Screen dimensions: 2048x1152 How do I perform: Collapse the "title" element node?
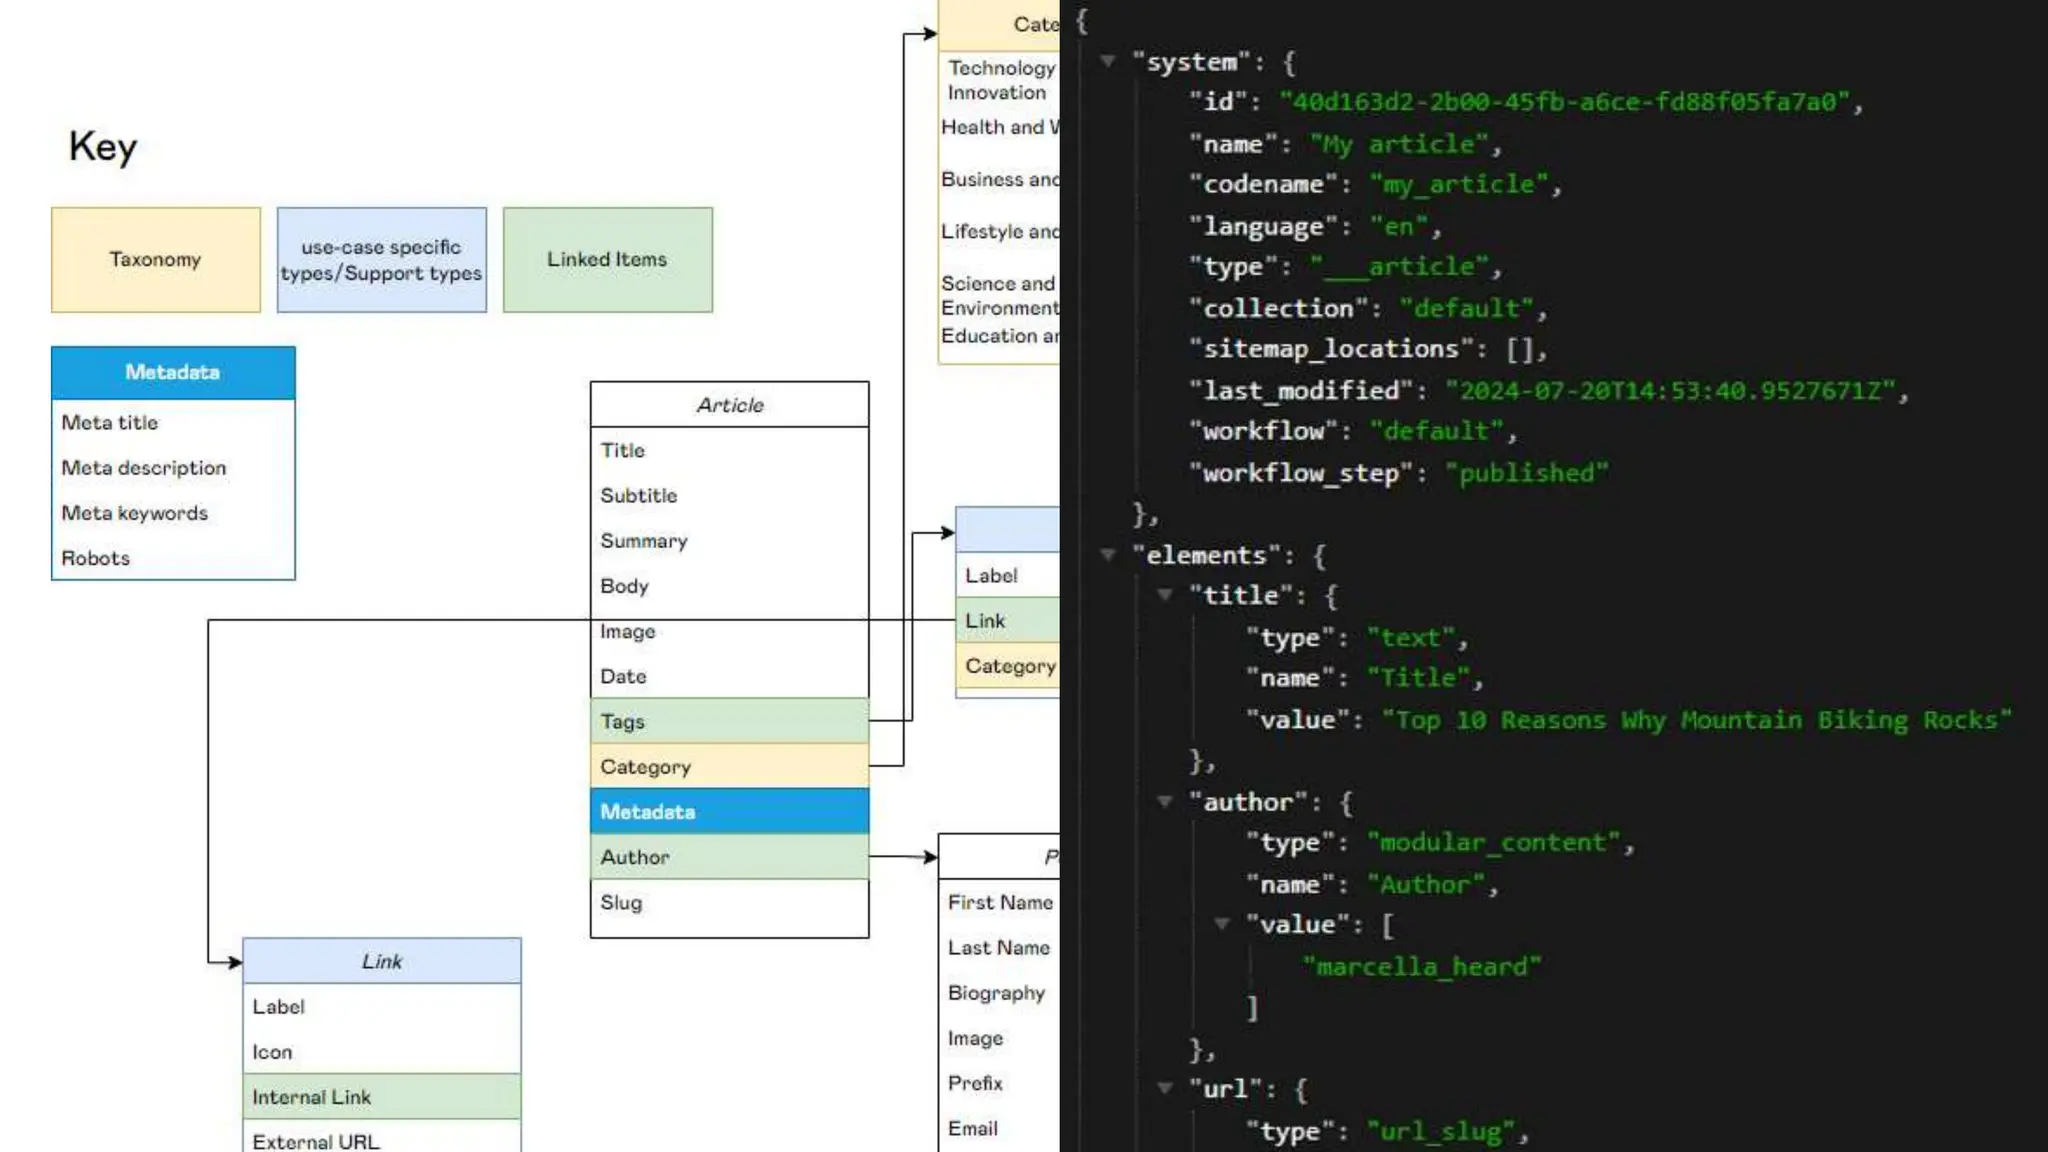coord(1164,595)
